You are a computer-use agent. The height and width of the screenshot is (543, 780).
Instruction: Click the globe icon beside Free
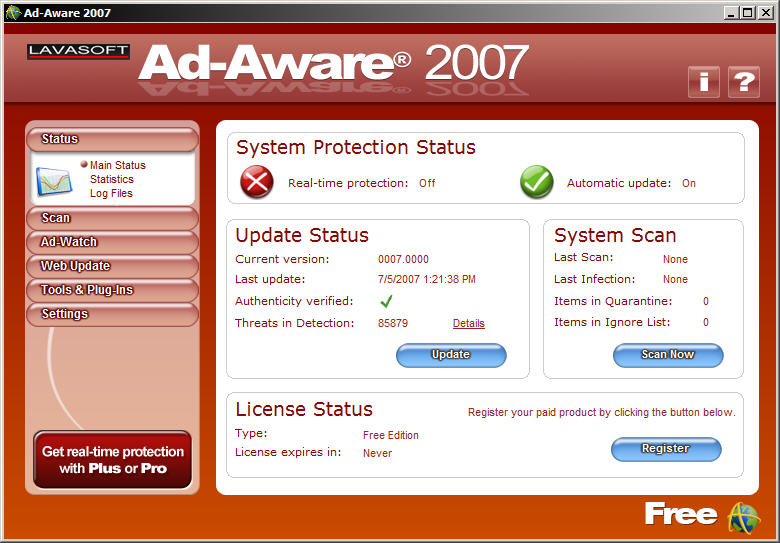coord(744,517)
